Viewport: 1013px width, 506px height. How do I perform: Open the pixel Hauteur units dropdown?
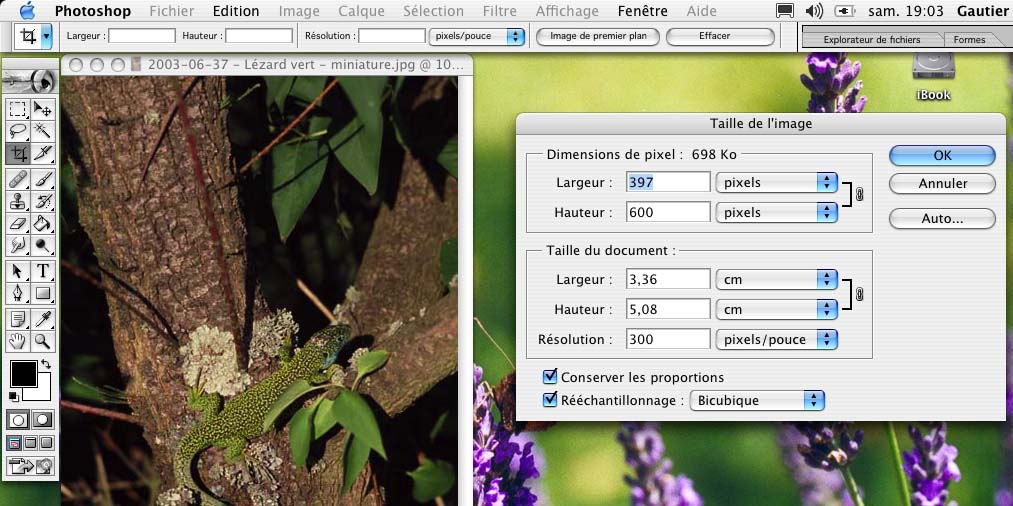tap(777, 212)
